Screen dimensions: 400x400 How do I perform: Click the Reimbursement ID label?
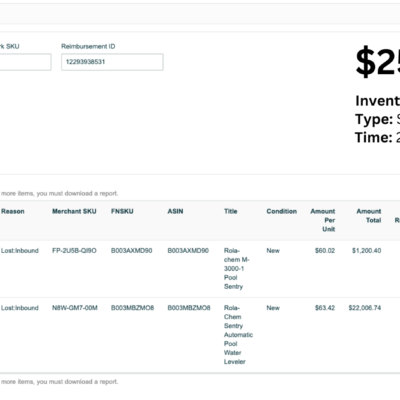click(88, 46)
